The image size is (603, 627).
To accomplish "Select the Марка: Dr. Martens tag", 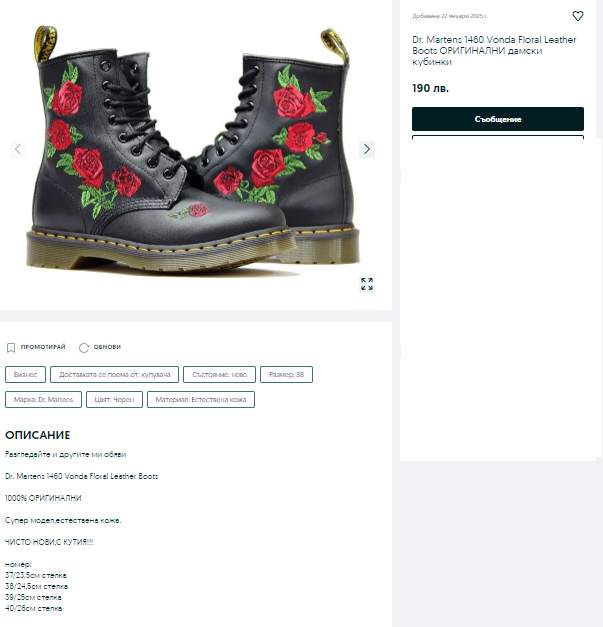I will pos(44,399).
